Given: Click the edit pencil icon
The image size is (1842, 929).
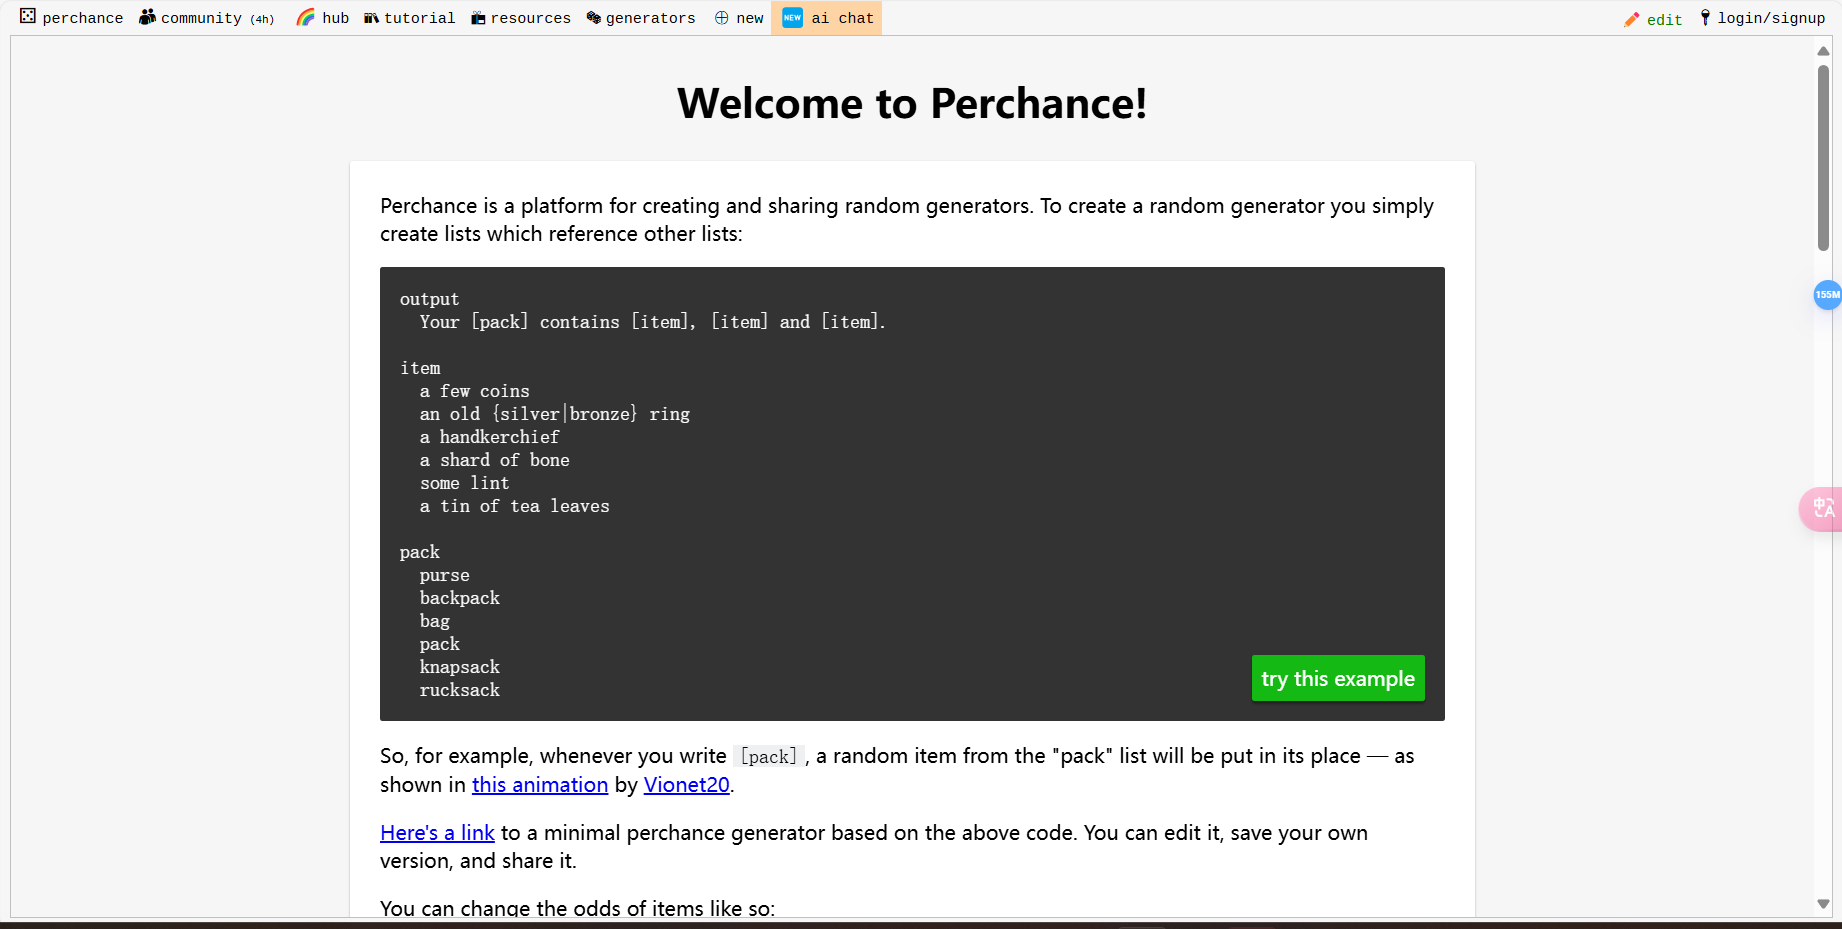Looking at the screenshot, I should (1631, 18).
